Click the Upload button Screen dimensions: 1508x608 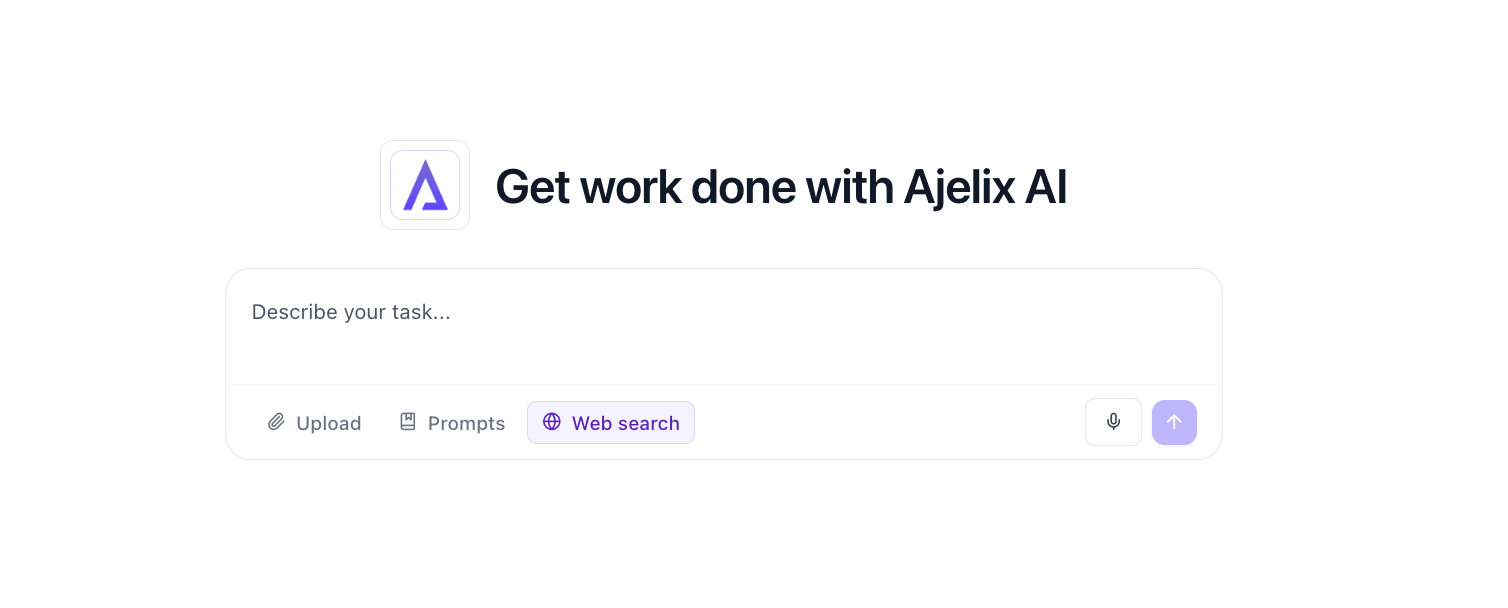click(314, 422)
